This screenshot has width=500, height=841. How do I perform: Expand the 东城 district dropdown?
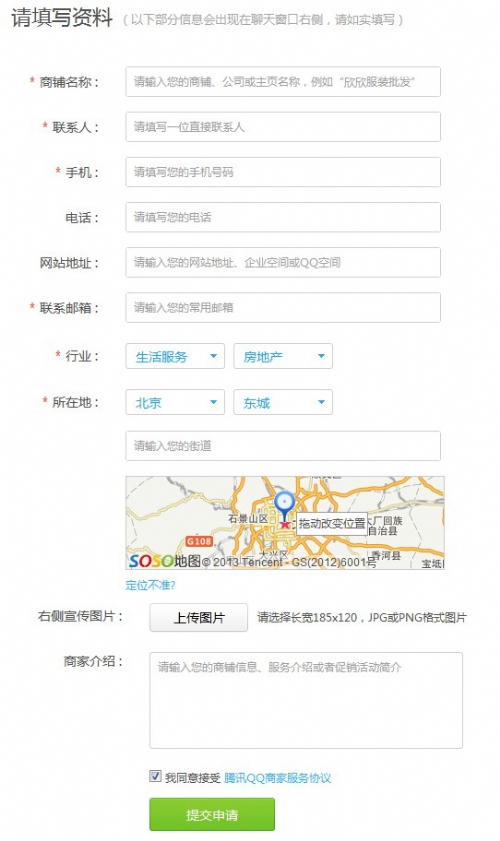[283, 402]
